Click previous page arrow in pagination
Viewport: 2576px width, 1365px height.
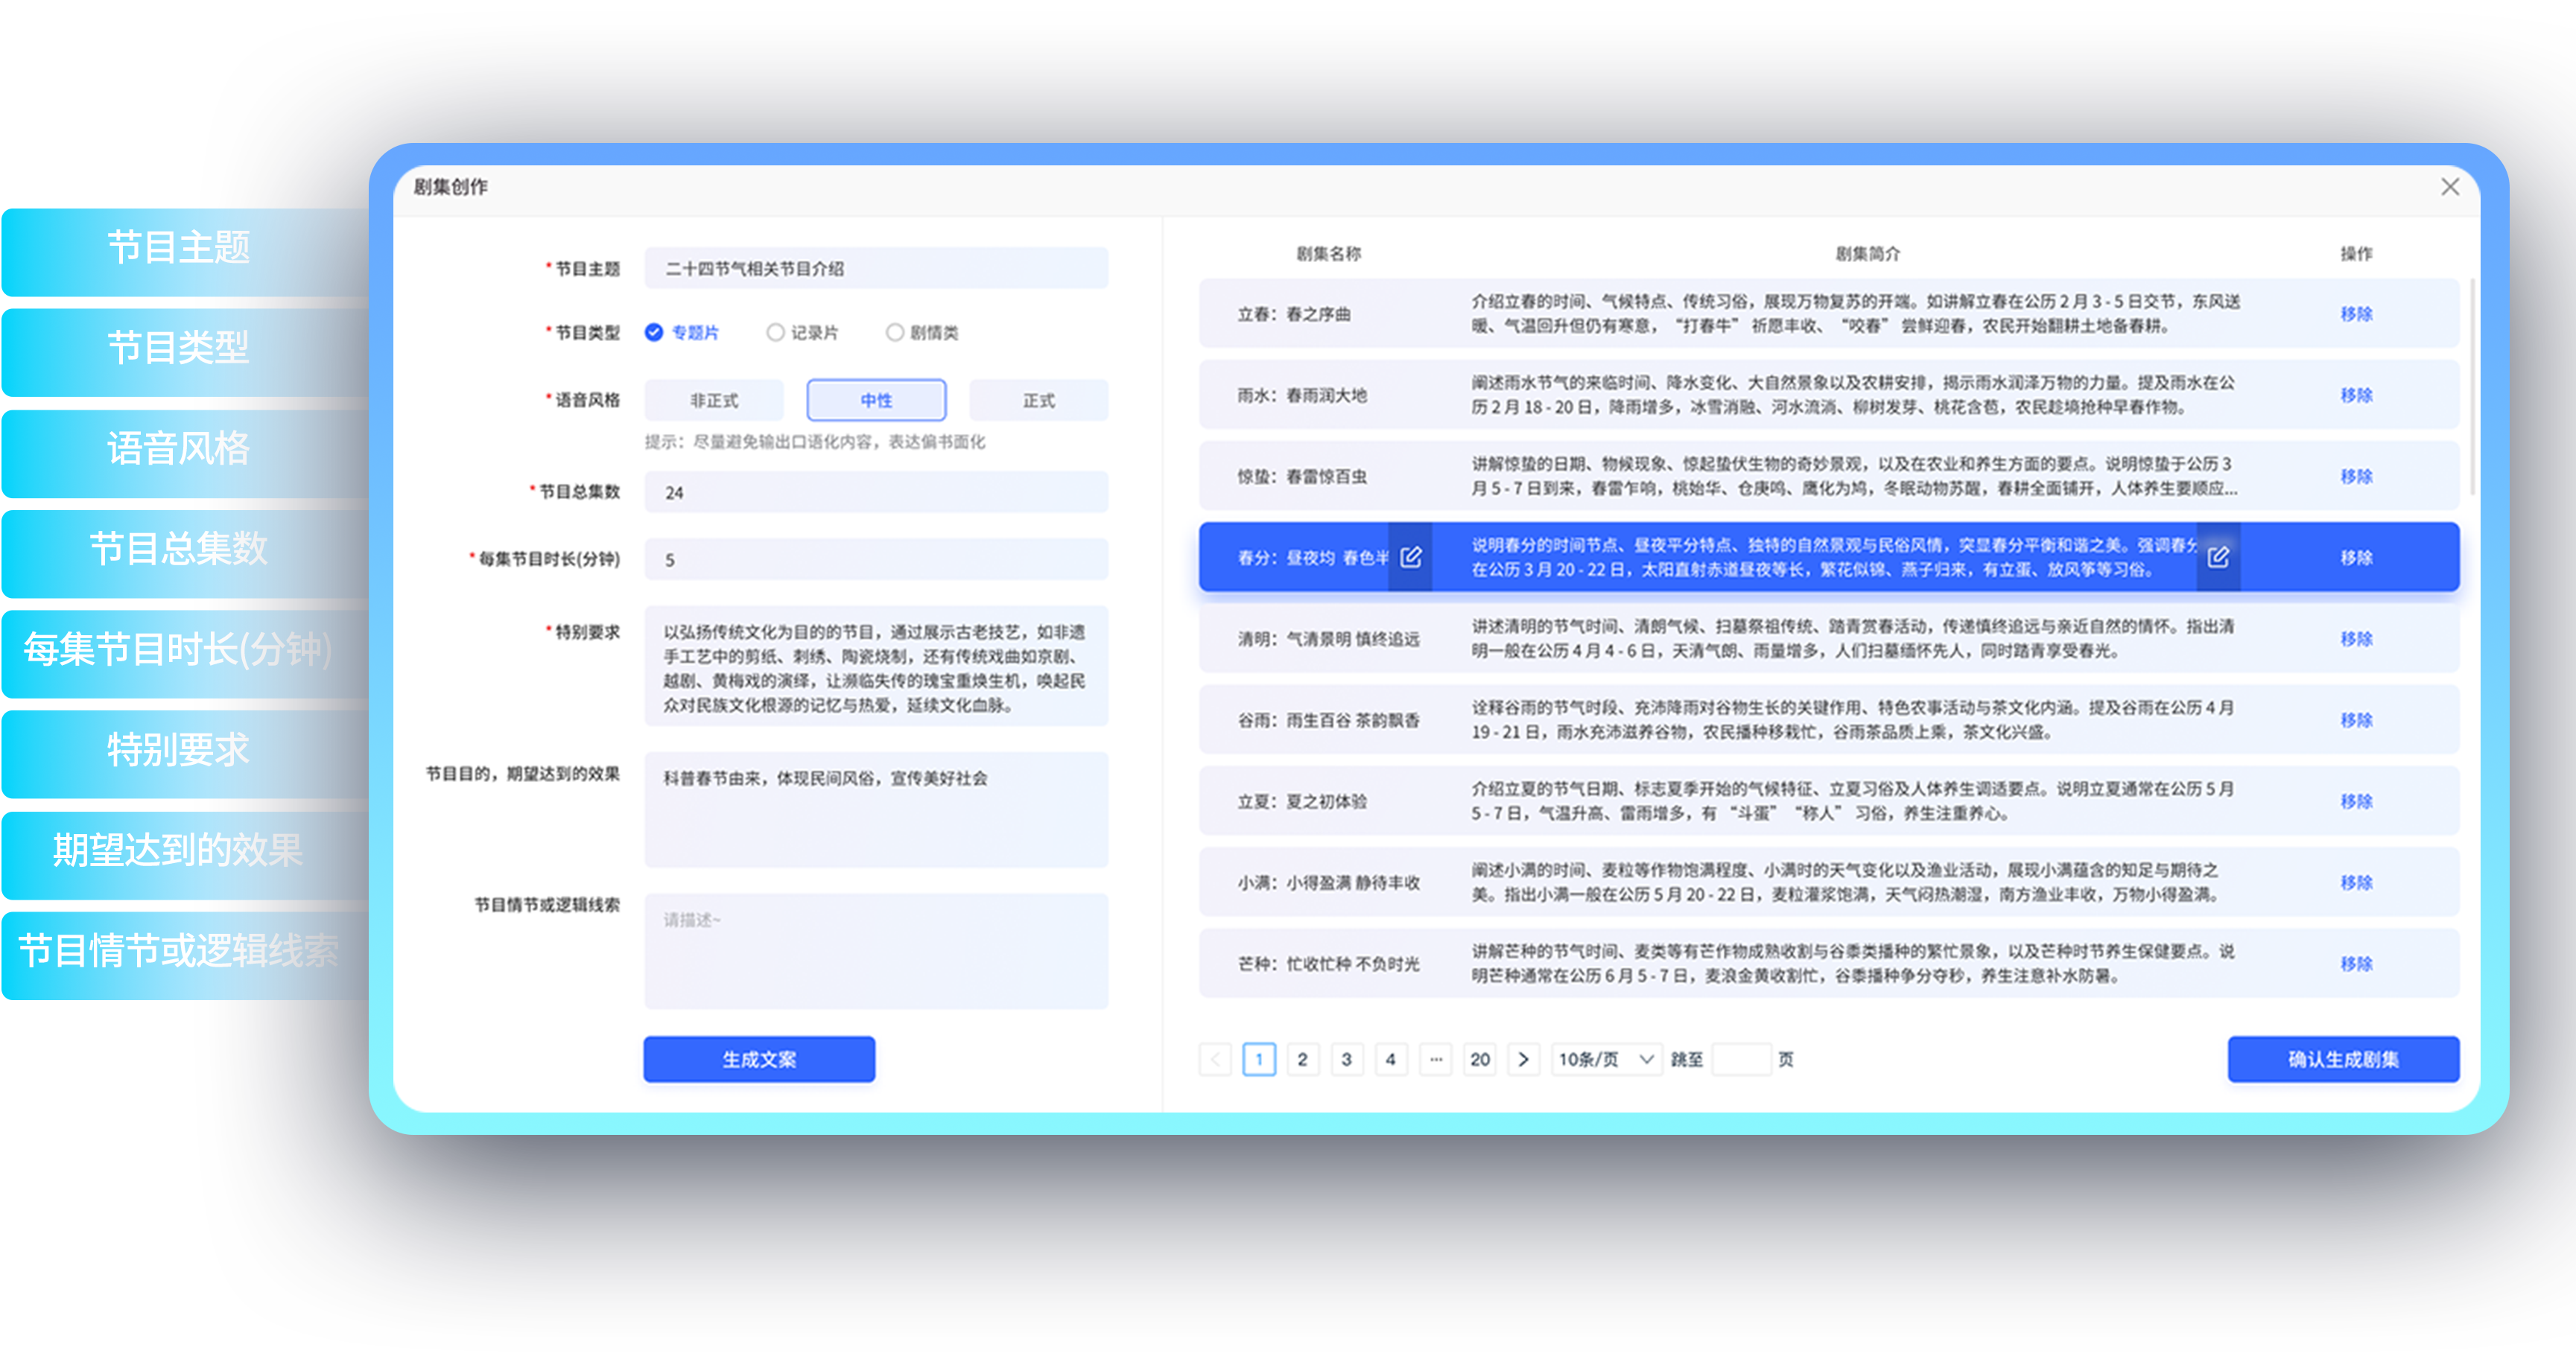tap(1215, 1059)
